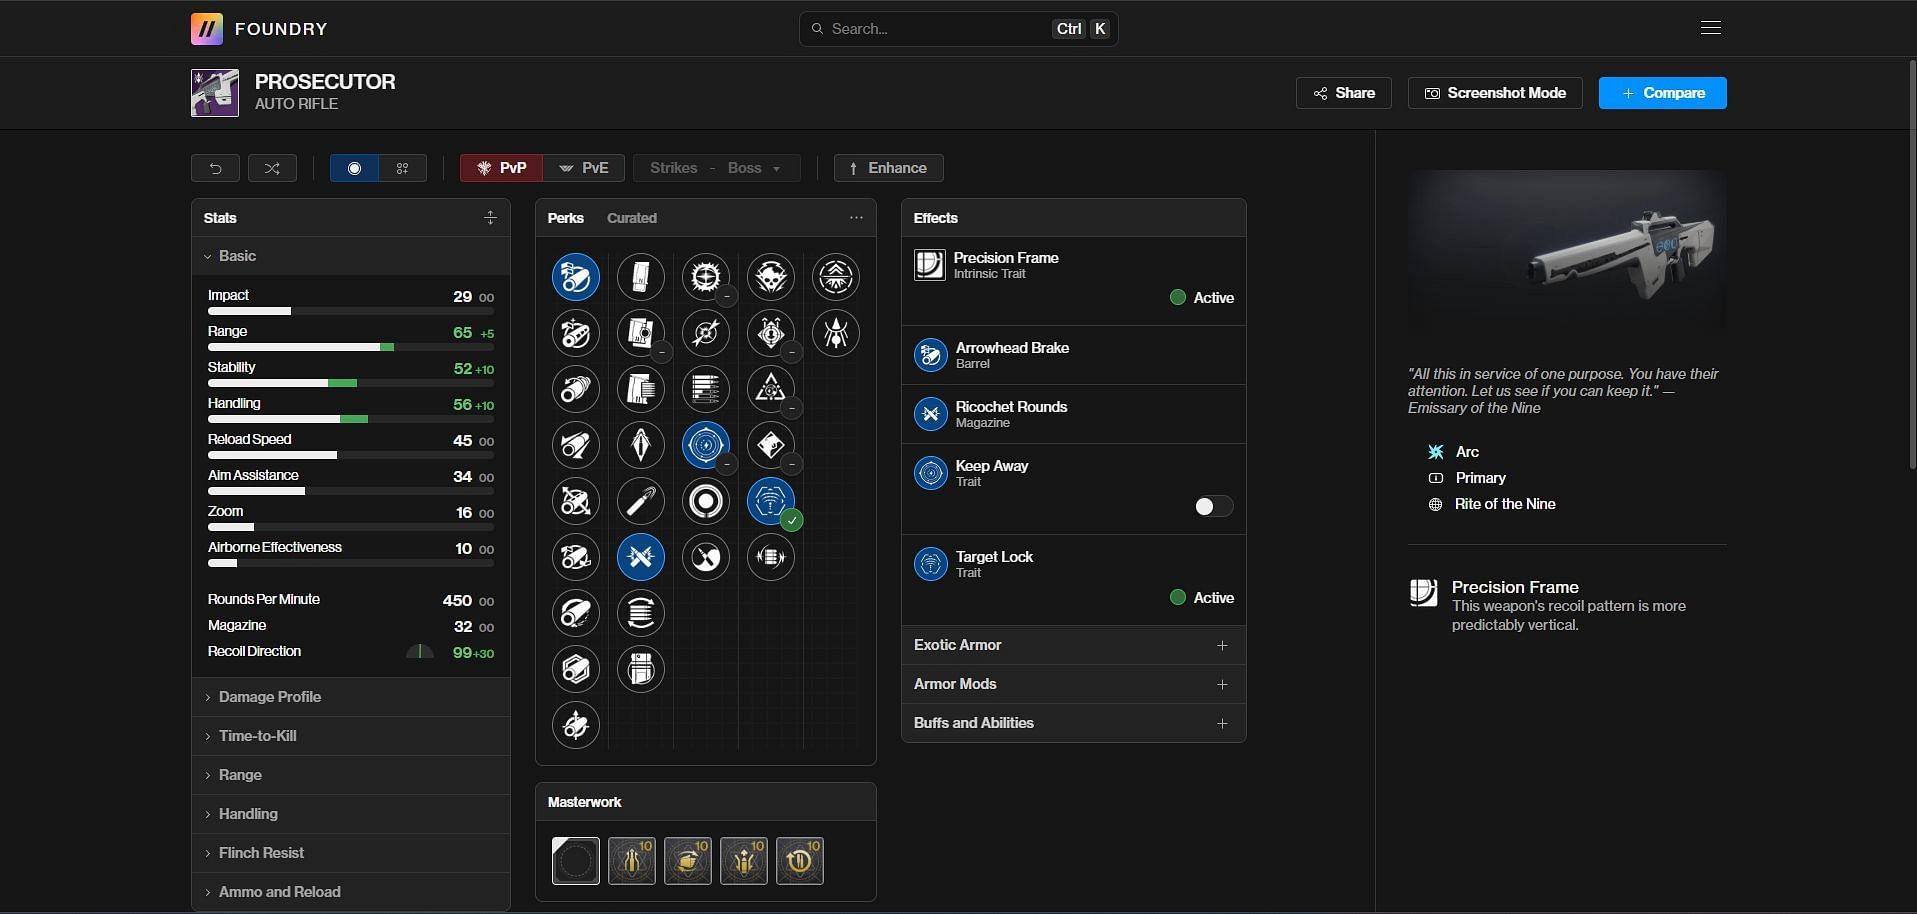Click the Enhance button
1917x914 pixels.
[889, 168]
